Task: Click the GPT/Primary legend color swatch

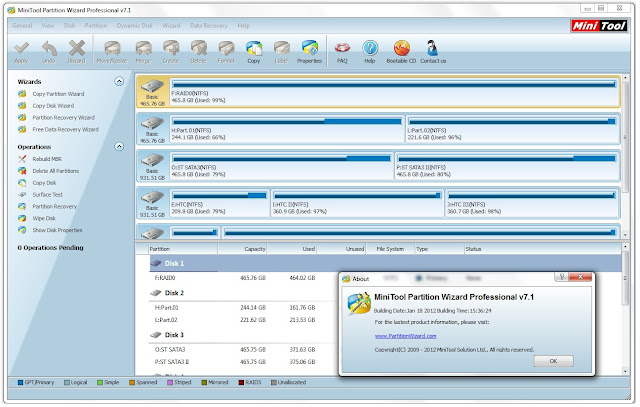Action: 20,383
